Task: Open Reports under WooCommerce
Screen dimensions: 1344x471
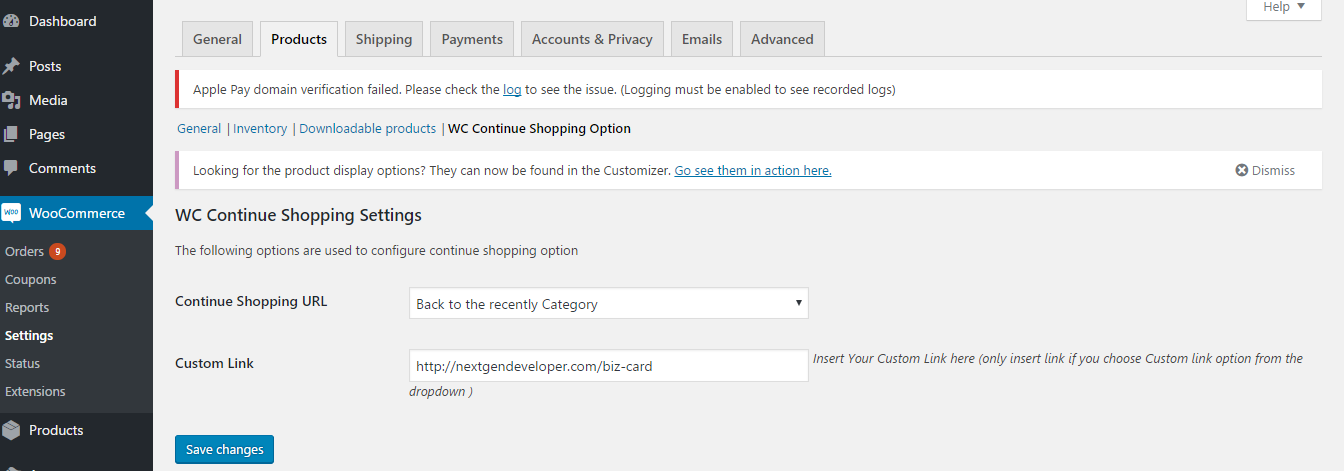Action: [27, 308]
